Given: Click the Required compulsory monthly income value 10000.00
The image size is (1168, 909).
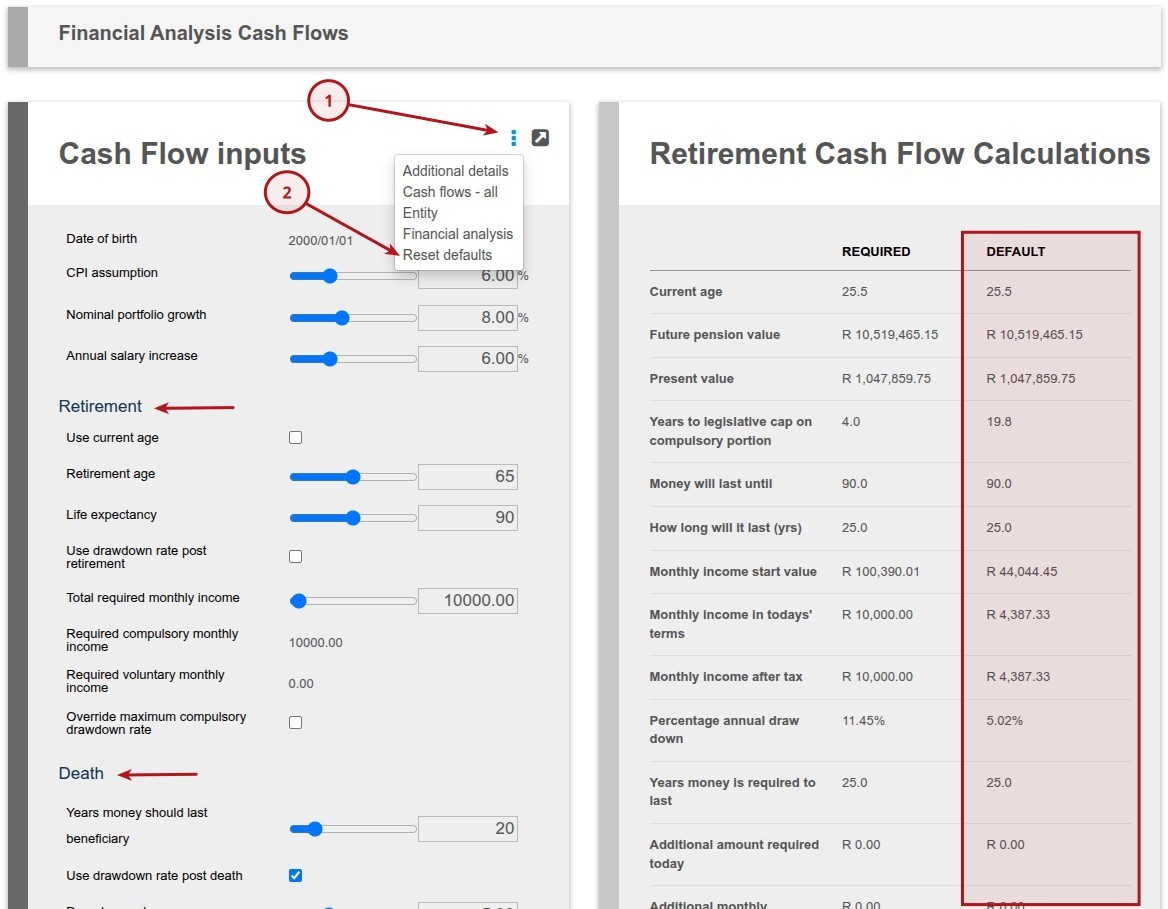Looking at the screenshot, I should [316, 642].
